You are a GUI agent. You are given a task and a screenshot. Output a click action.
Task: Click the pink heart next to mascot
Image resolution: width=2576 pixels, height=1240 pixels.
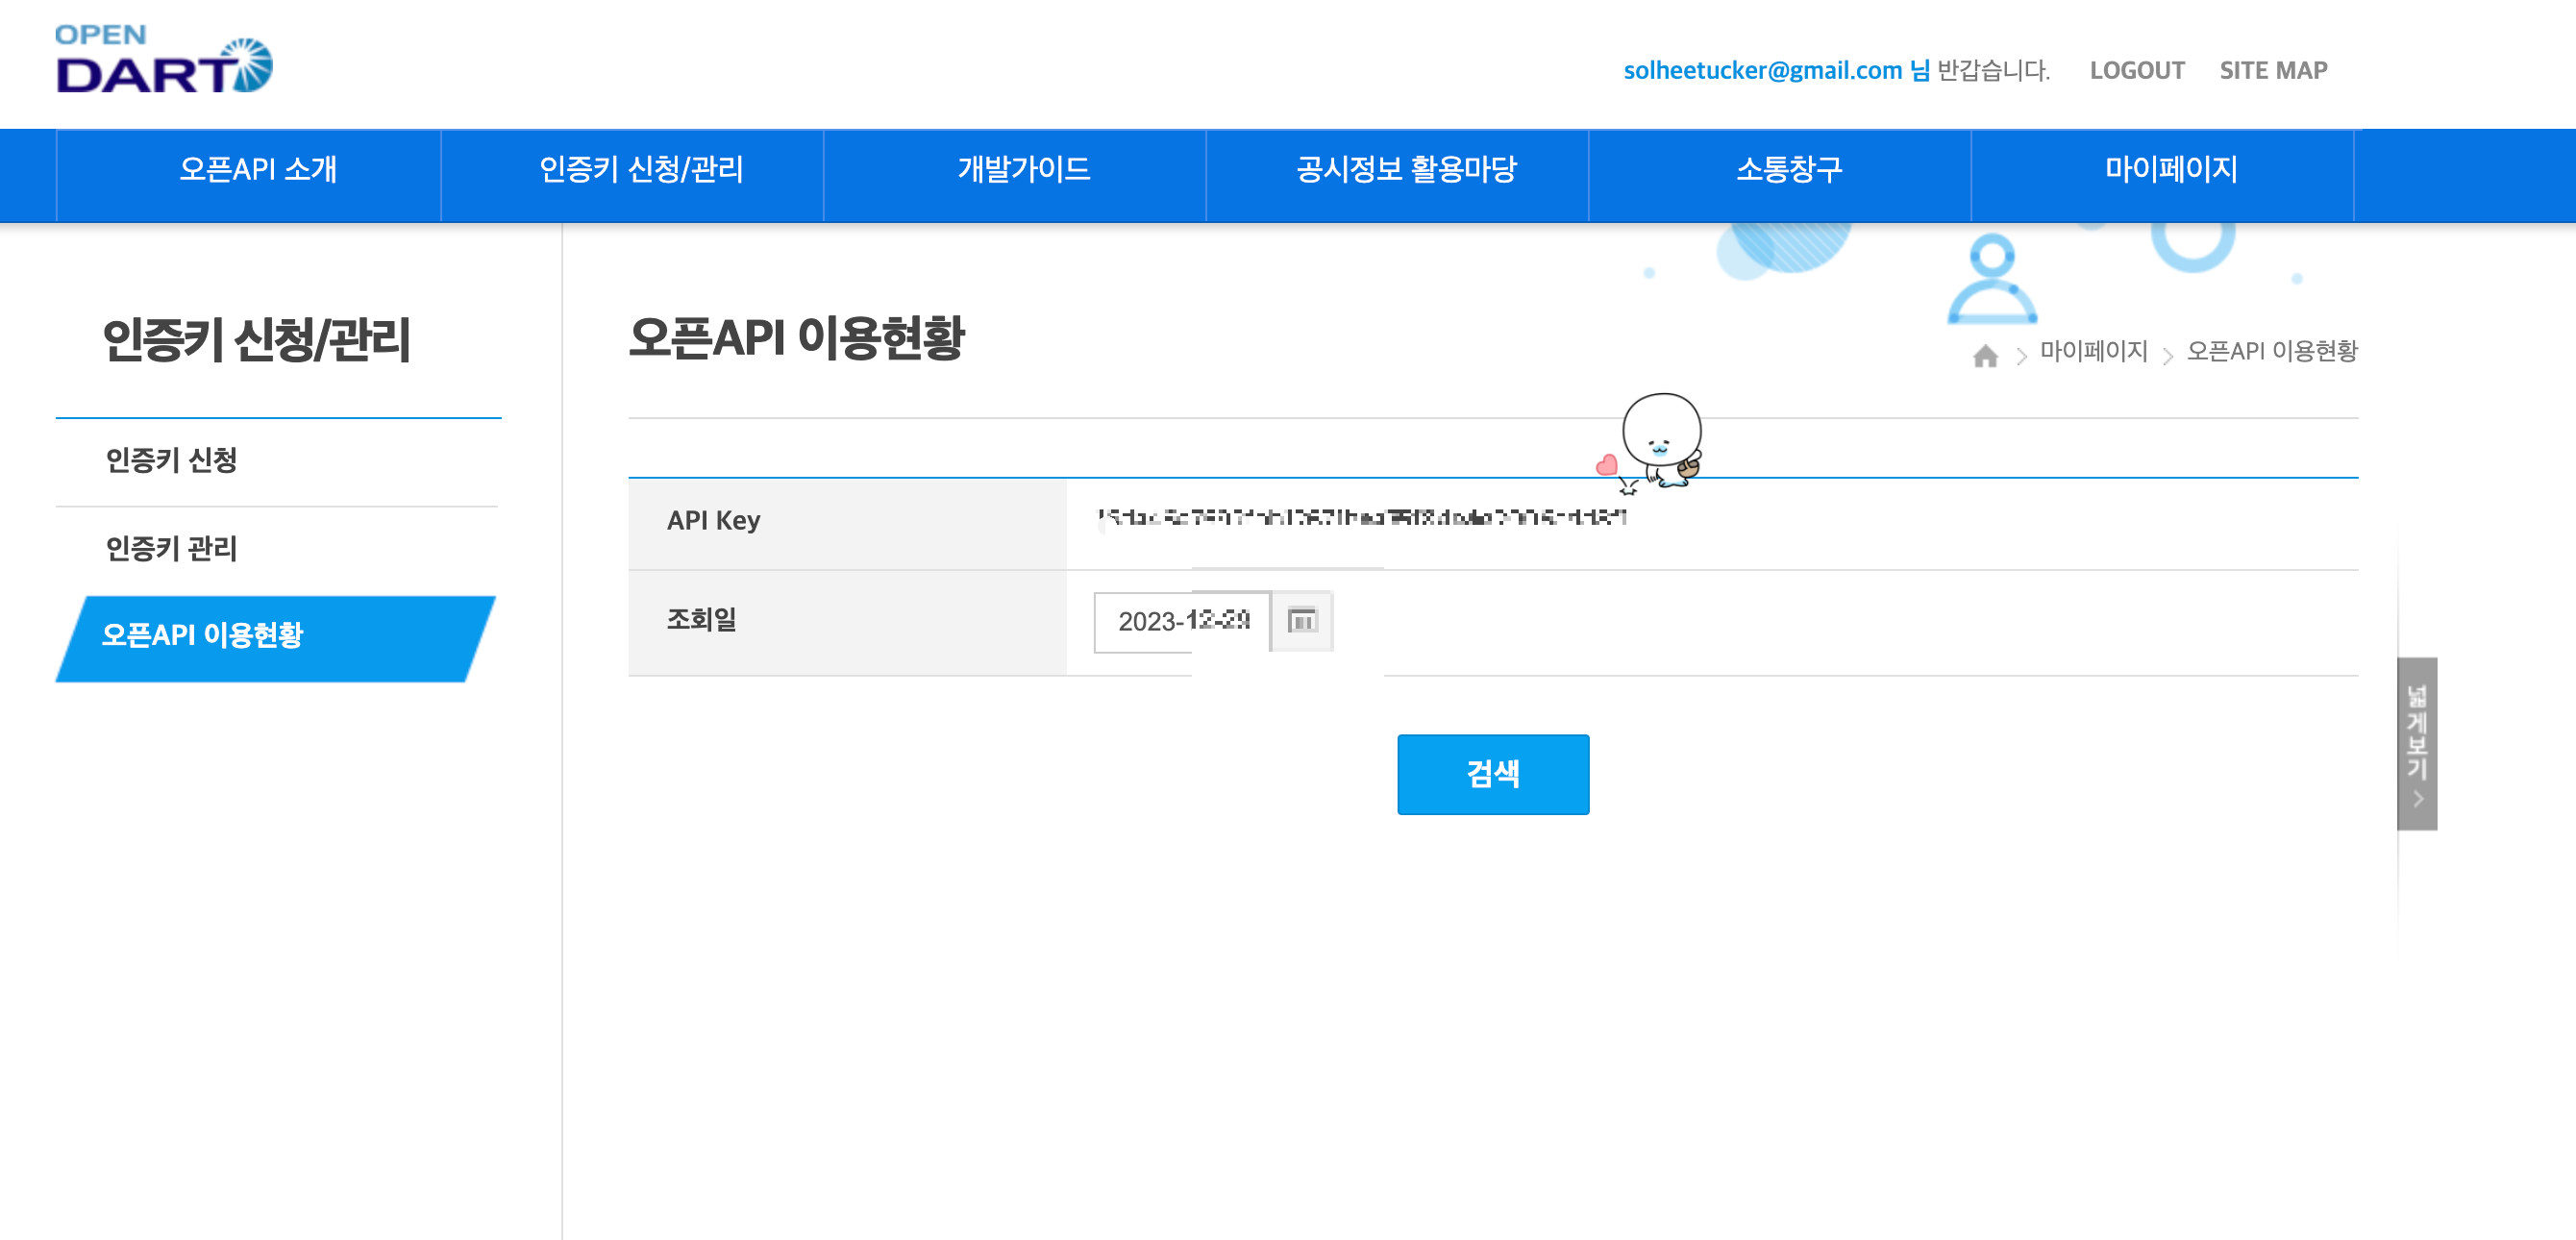[1606, 465]
